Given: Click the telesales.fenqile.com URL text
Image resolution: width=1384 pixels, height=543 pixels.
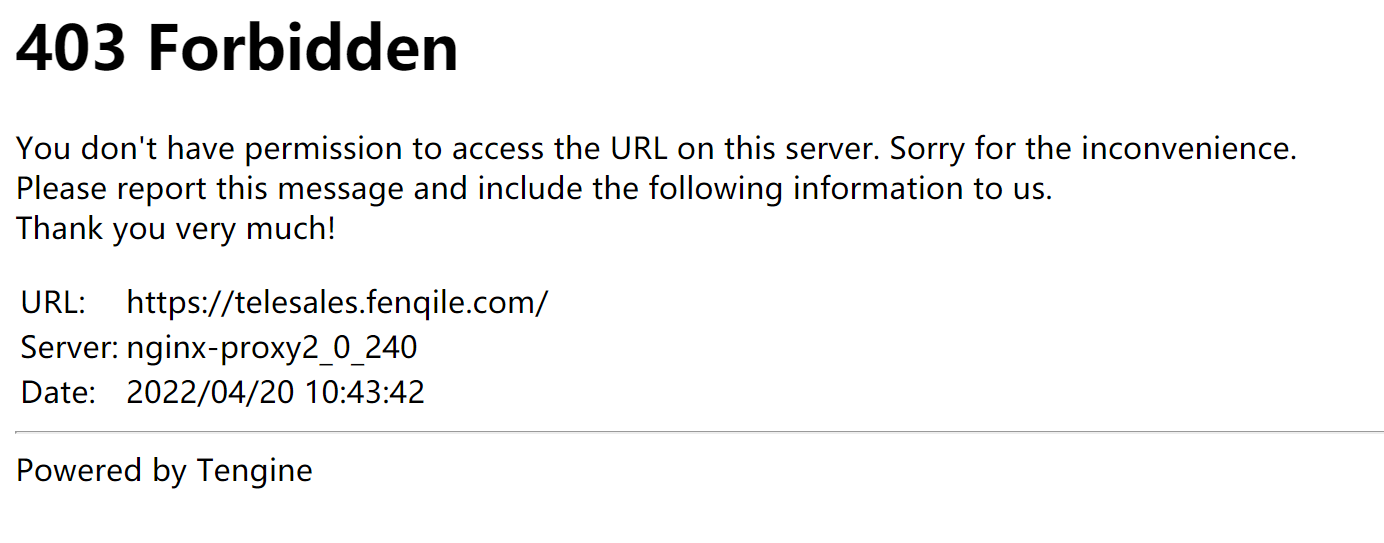Looking at the screenshot, I should 337,302.
